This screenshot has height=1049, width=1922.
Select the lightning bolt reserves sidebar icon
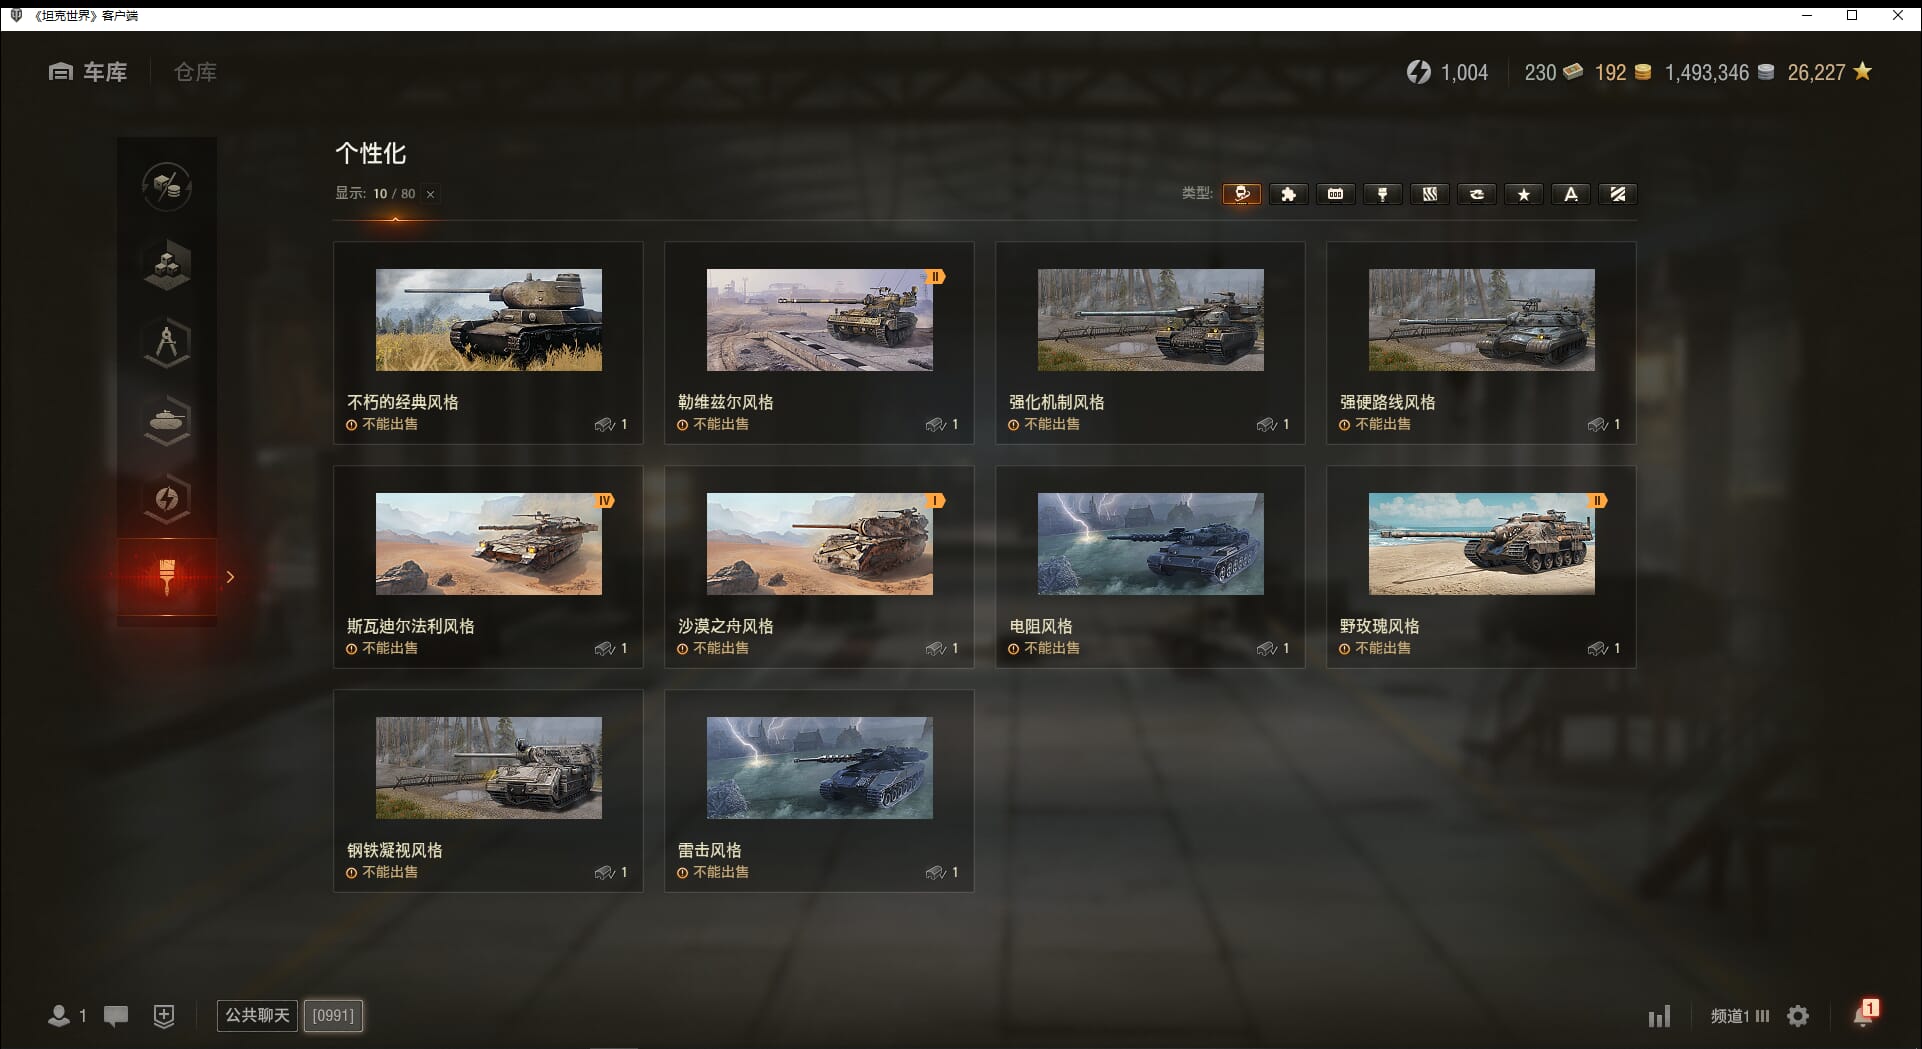click(x=167, y=499)
